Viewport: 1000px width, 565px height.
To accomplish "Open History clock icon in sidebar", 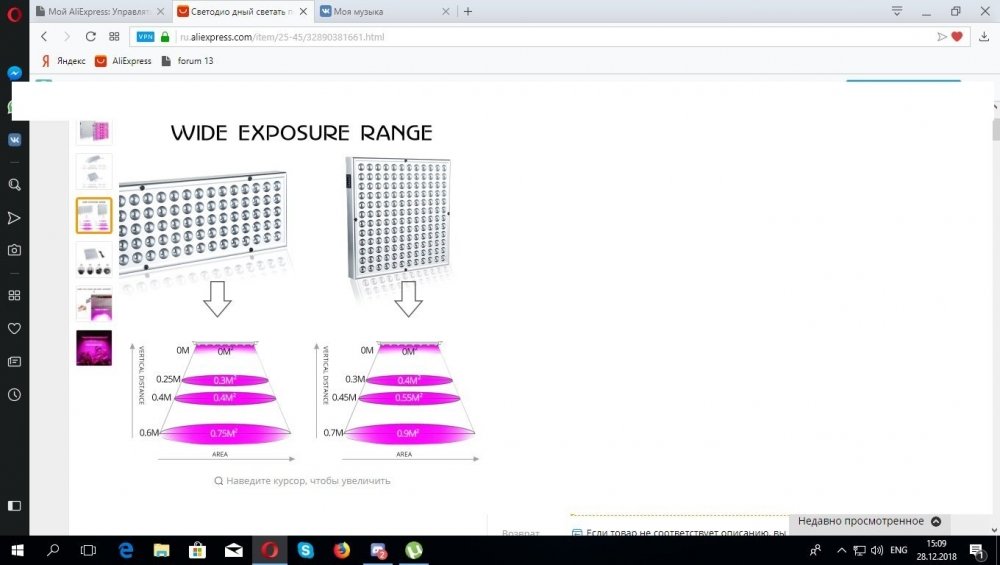I will coord(14,395).
